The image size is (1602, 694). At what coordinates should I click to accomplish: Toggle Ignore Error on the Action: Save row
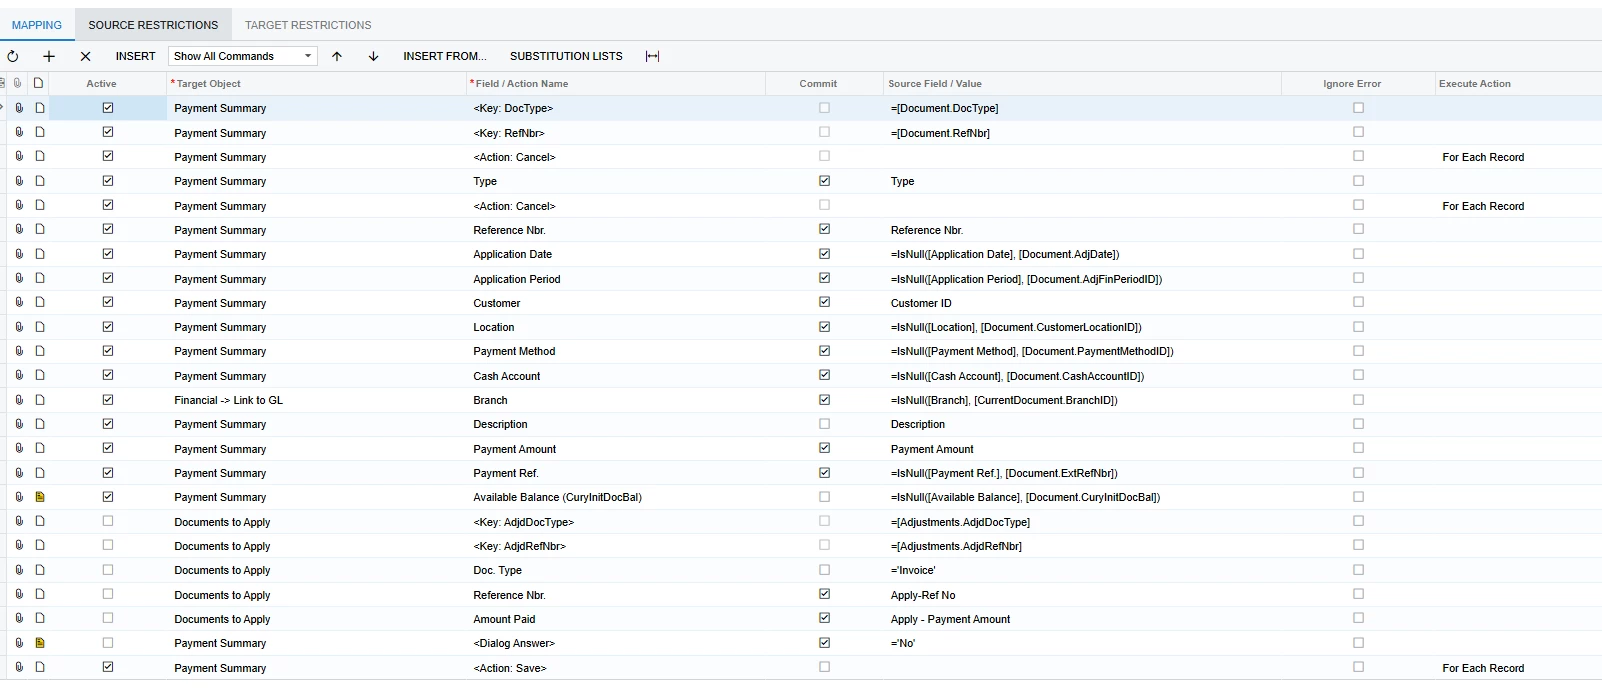(1358, 667)
